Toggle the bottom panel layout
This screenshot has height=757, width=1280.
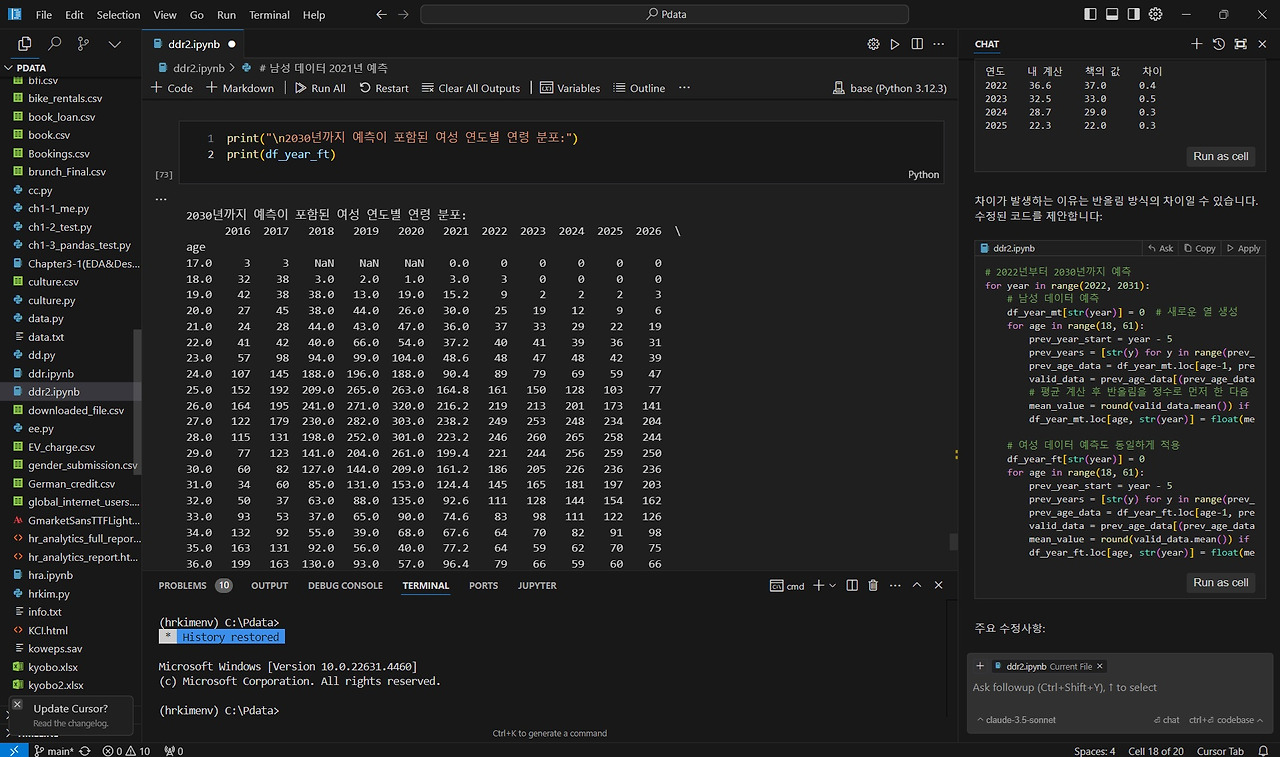(x=1111, y=14)
